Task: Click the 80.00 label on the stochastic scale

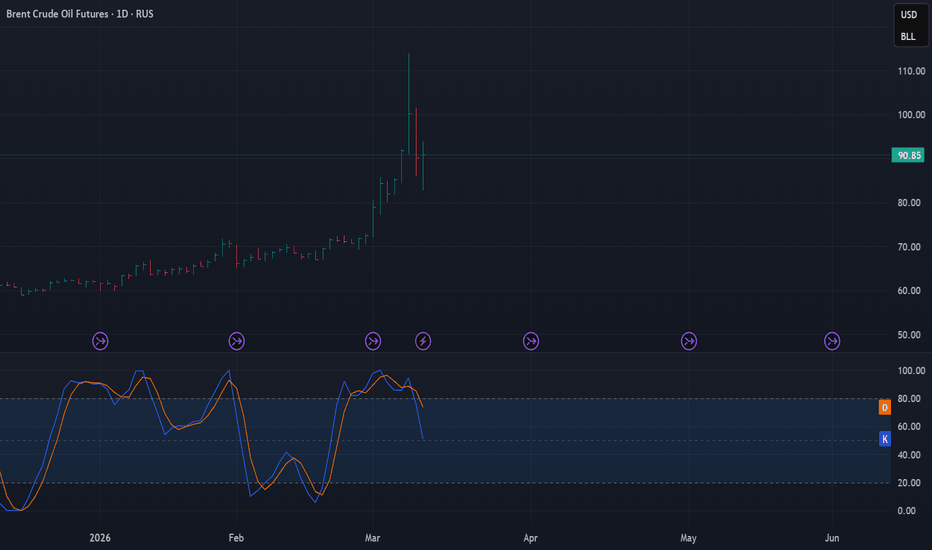Action: click(909, 398)
